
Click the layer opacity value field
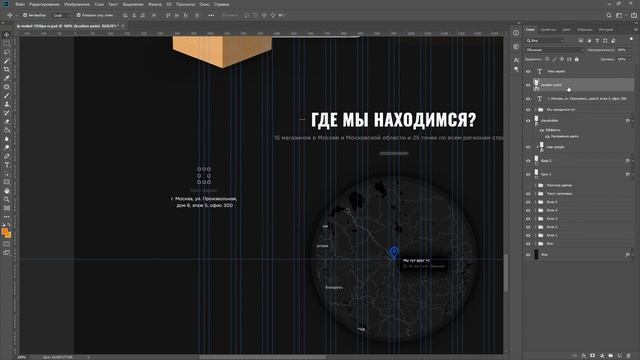[x=622, y=50]
